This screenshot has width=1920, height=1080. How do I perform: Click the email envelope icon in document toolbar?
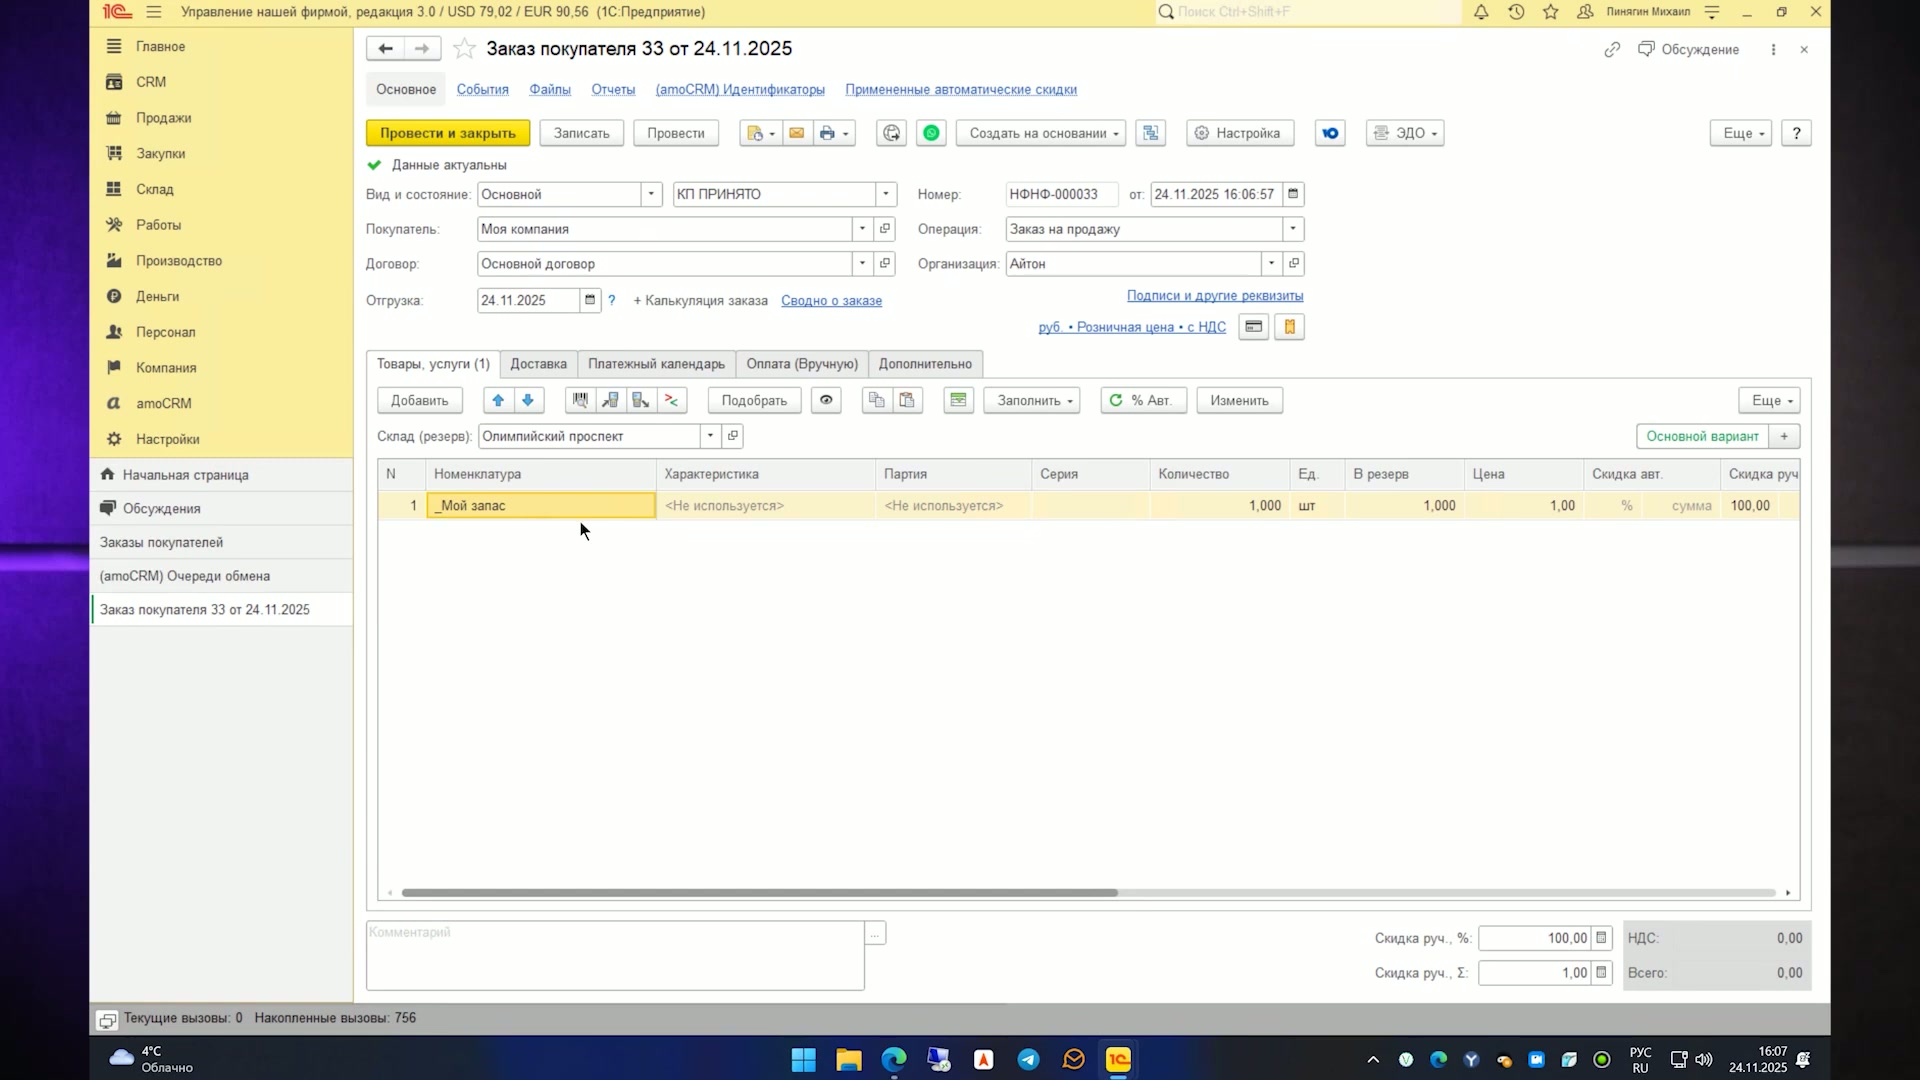tap(796, 133)
